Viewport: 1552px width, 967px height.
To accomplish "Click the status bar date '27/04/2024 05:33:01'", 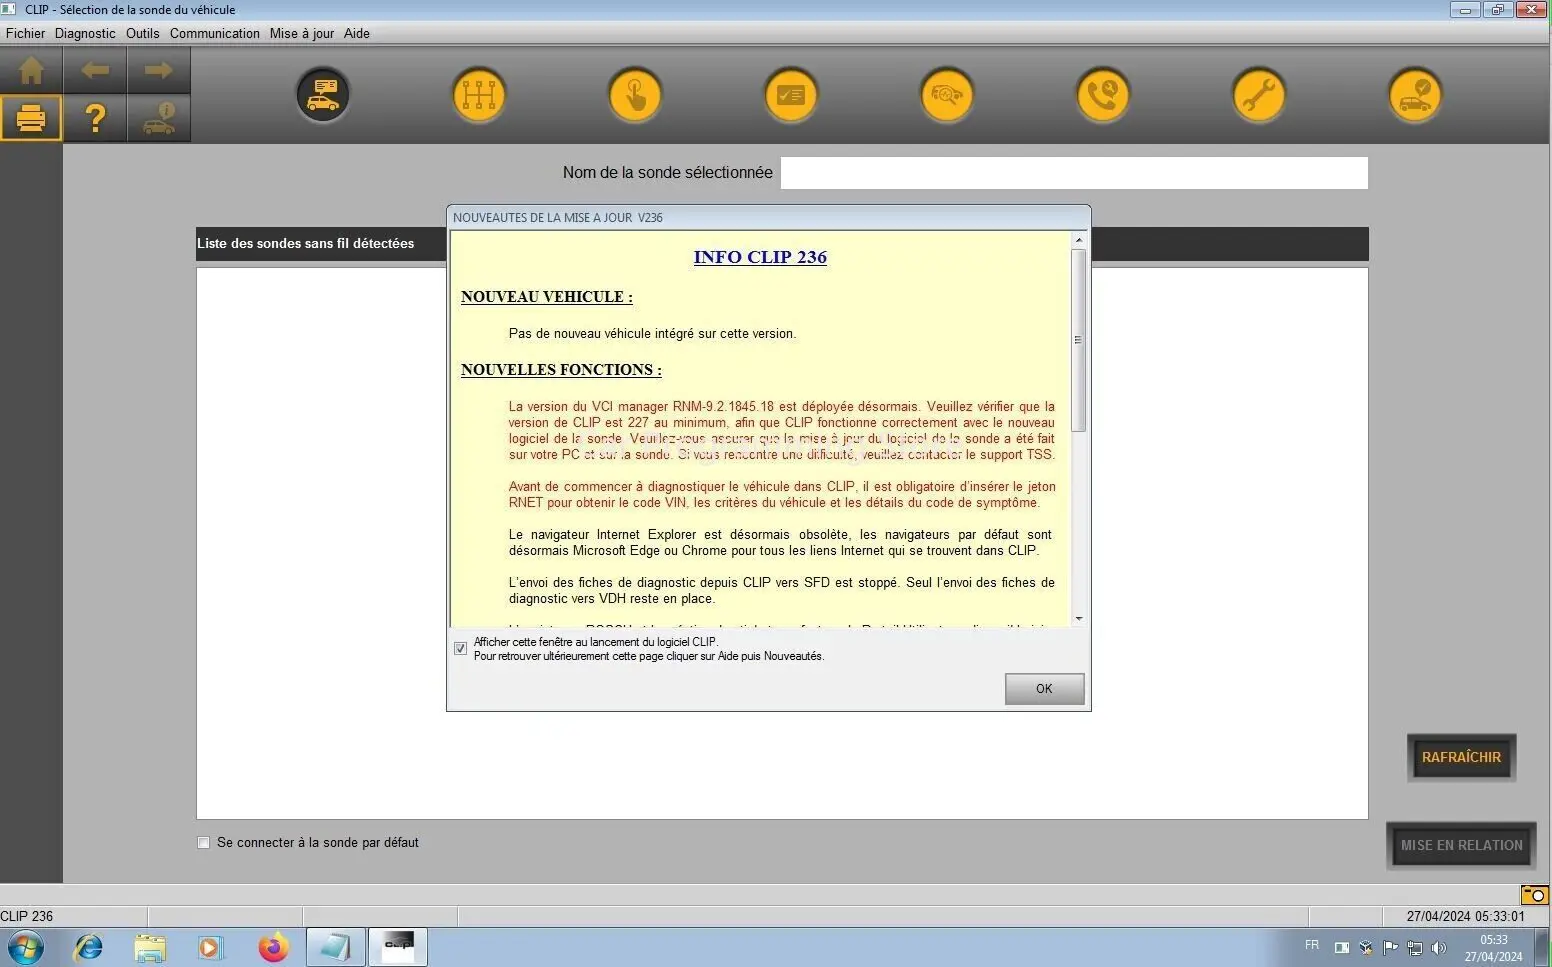I will point(1465,916).
